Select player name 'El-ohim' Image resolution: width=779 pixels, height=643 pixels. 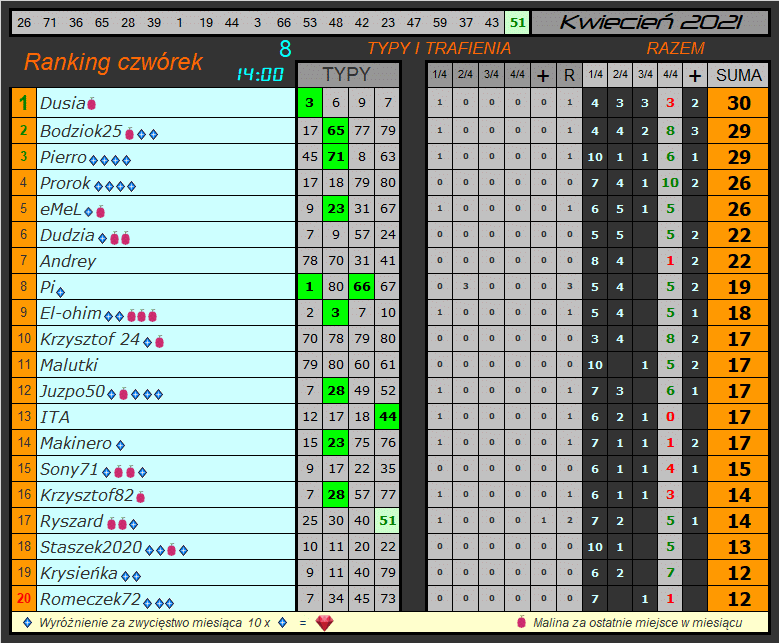tap(71, 313)
